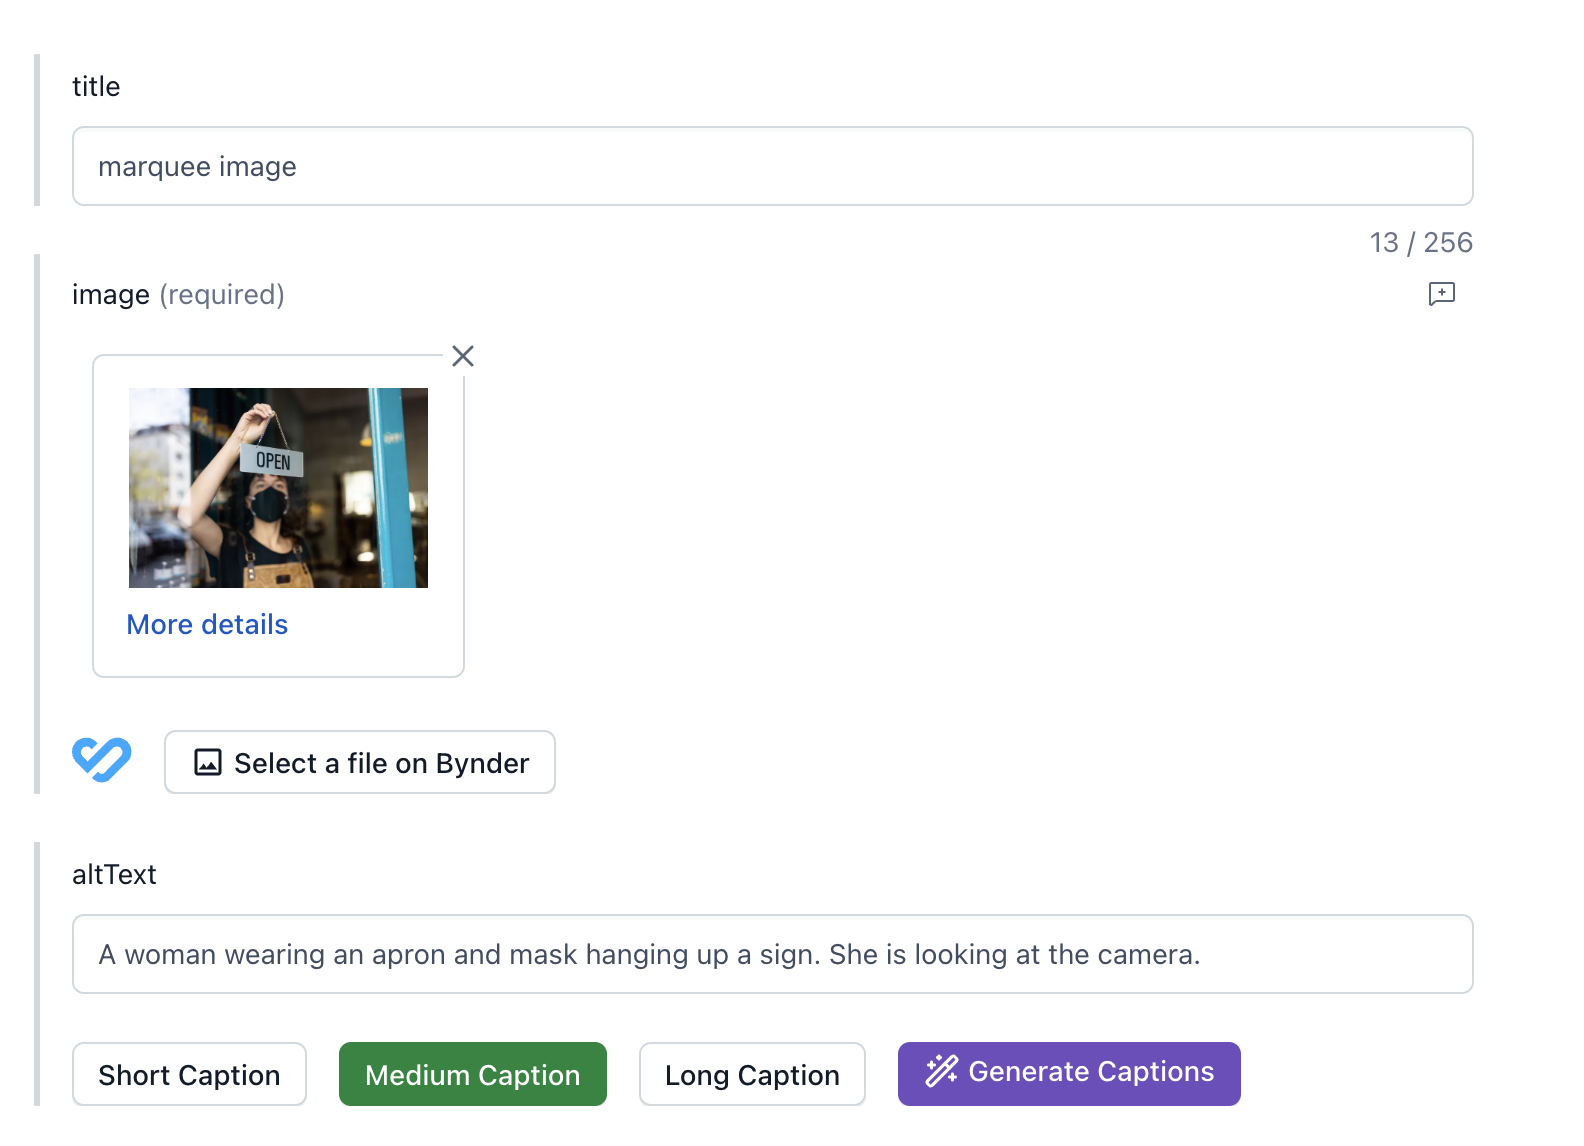Screen dimensions: 1584x1146
Task: Click the 13 / 256 character counter
Action: 1420,243
